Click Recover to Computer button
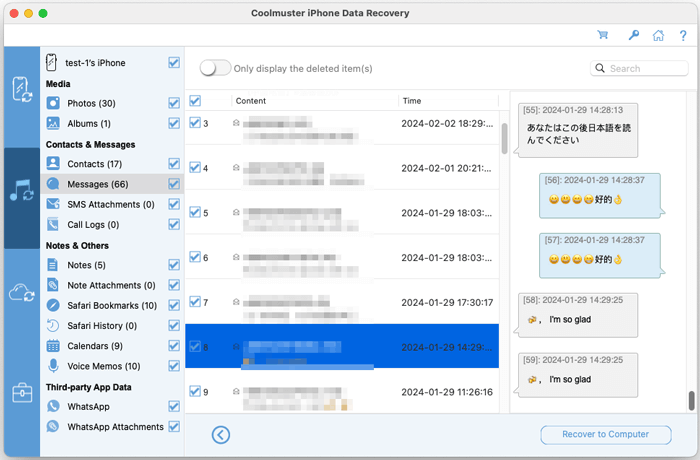Viewport: 700px width, 460px height. [605, 435]
